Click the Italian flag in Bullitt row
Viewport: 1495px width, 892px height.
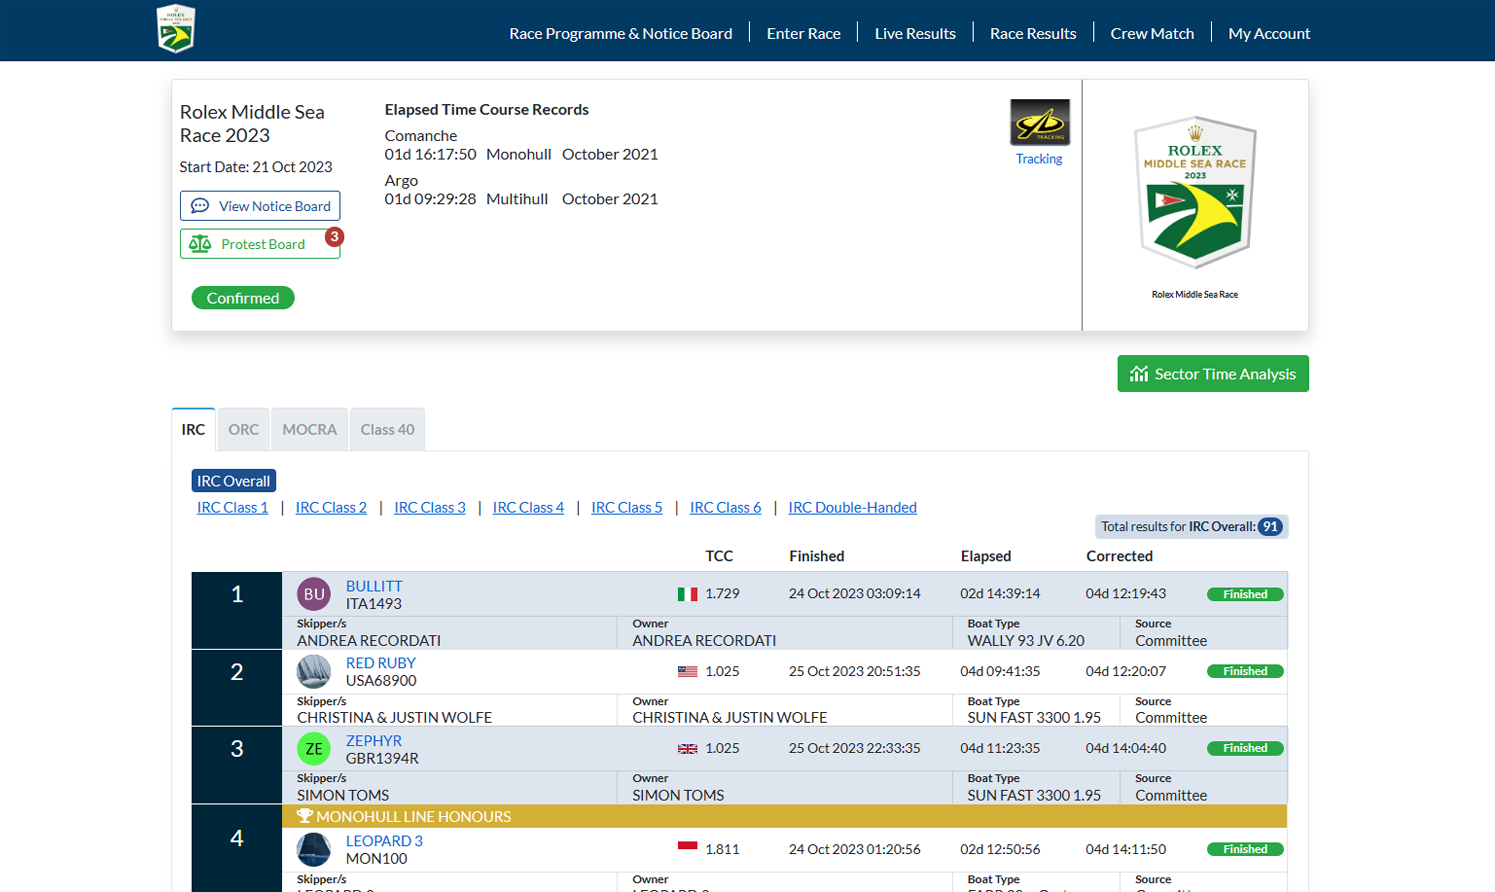[x=687, y=594]
